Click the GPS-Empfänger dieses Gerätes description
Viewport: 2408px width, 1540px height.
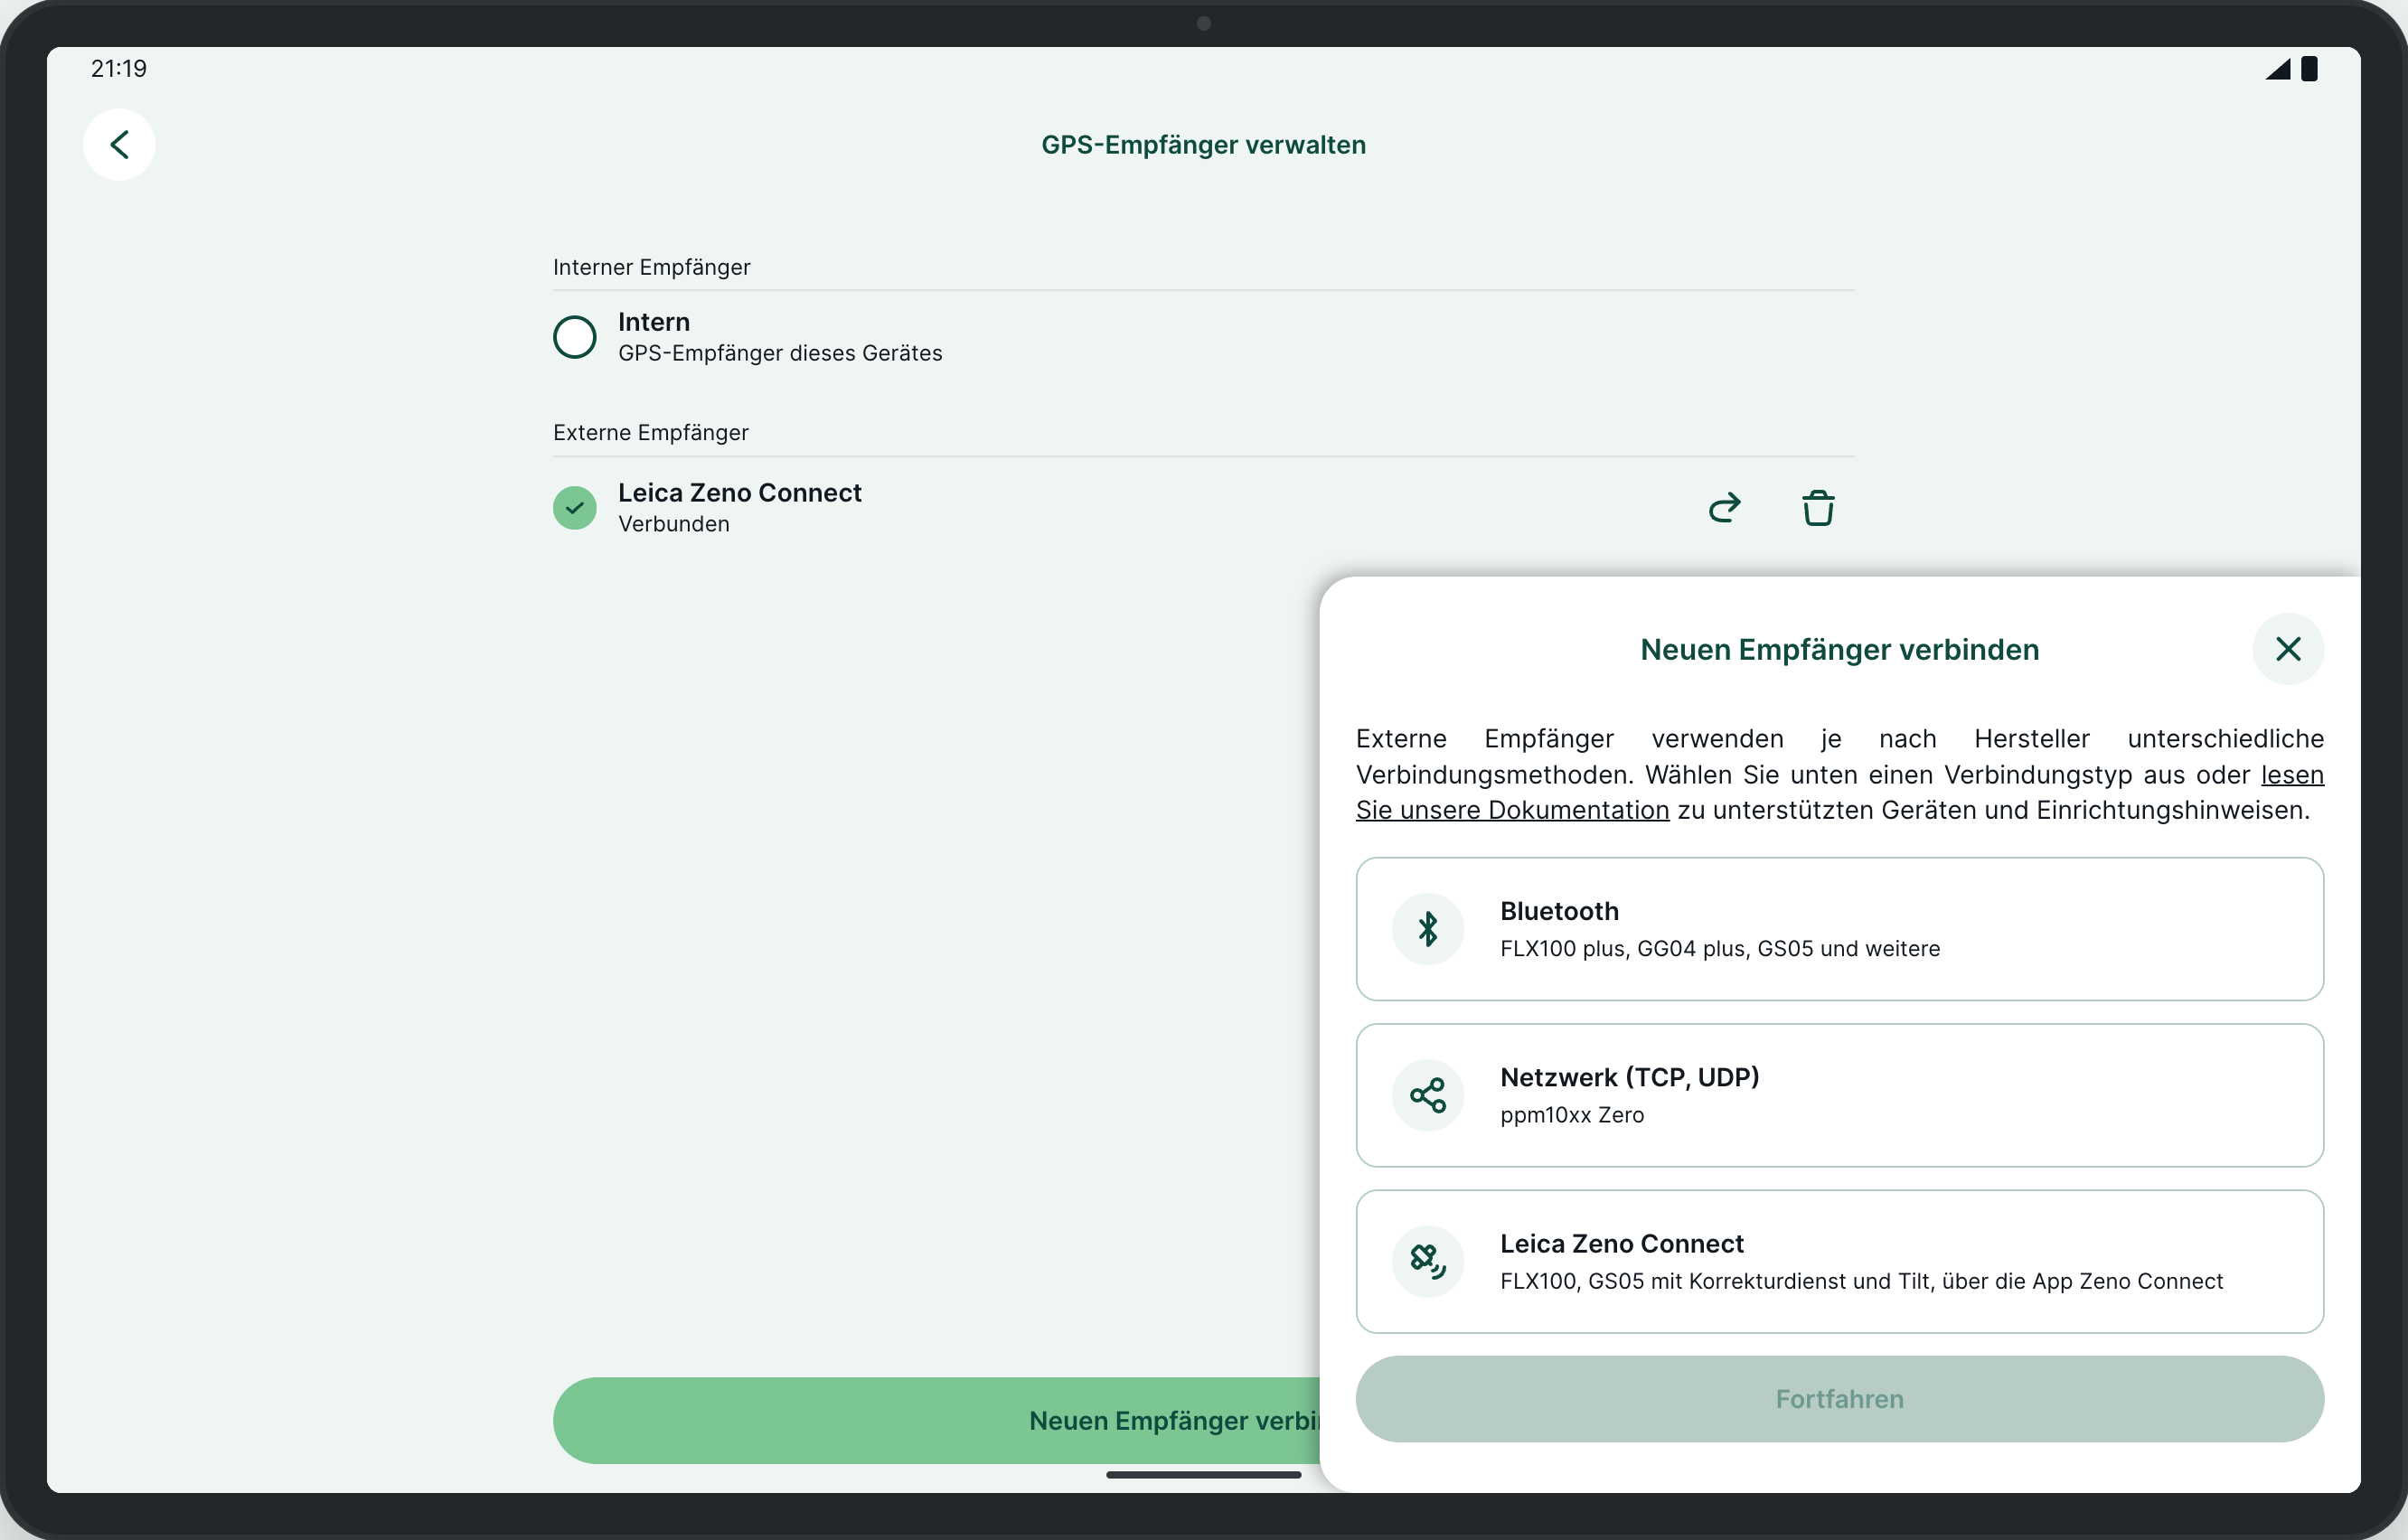click(780, 353)
